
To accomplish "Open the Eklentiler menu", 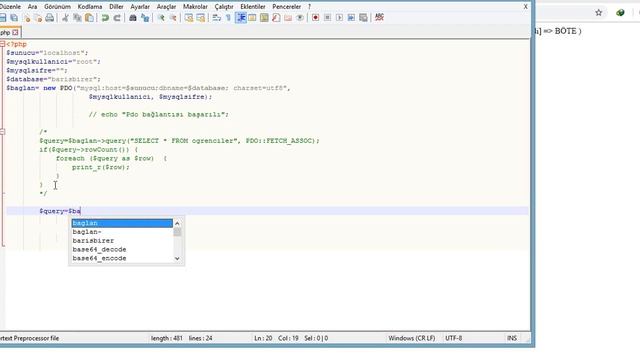I will (253, 7).
